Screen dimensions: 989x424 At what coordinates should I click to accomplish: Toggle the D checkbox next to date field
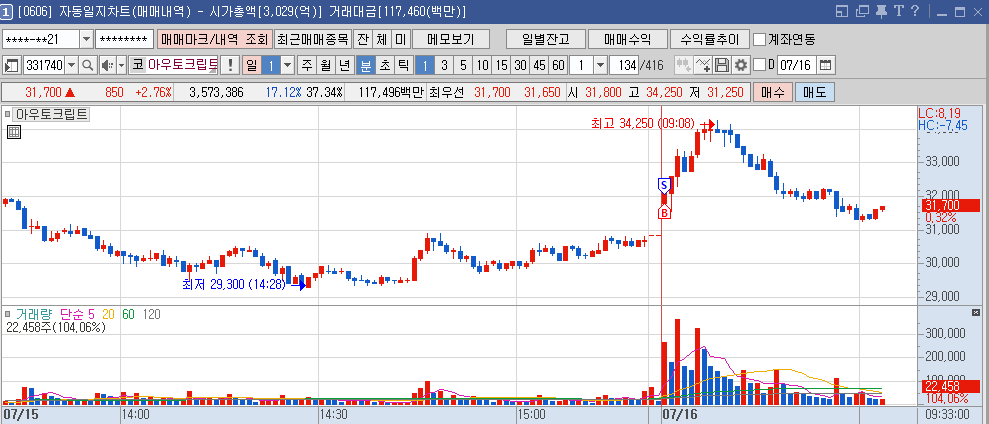(759, 65)
